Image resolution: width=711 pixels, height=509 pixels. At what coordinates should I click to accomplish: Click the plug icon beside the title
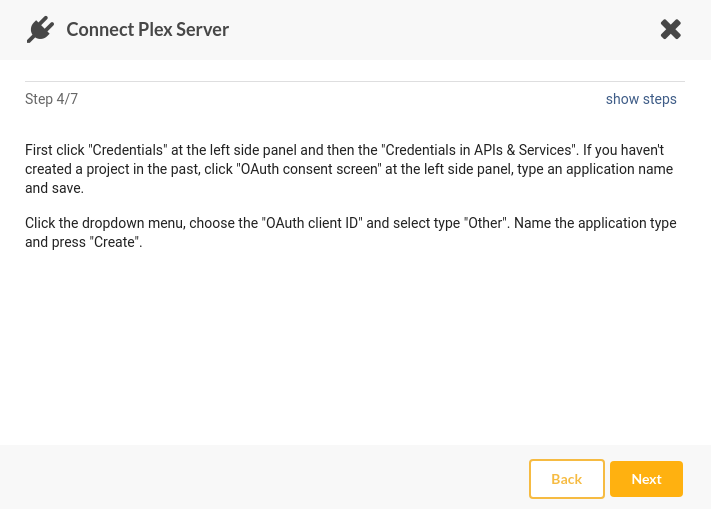[40, 29]
